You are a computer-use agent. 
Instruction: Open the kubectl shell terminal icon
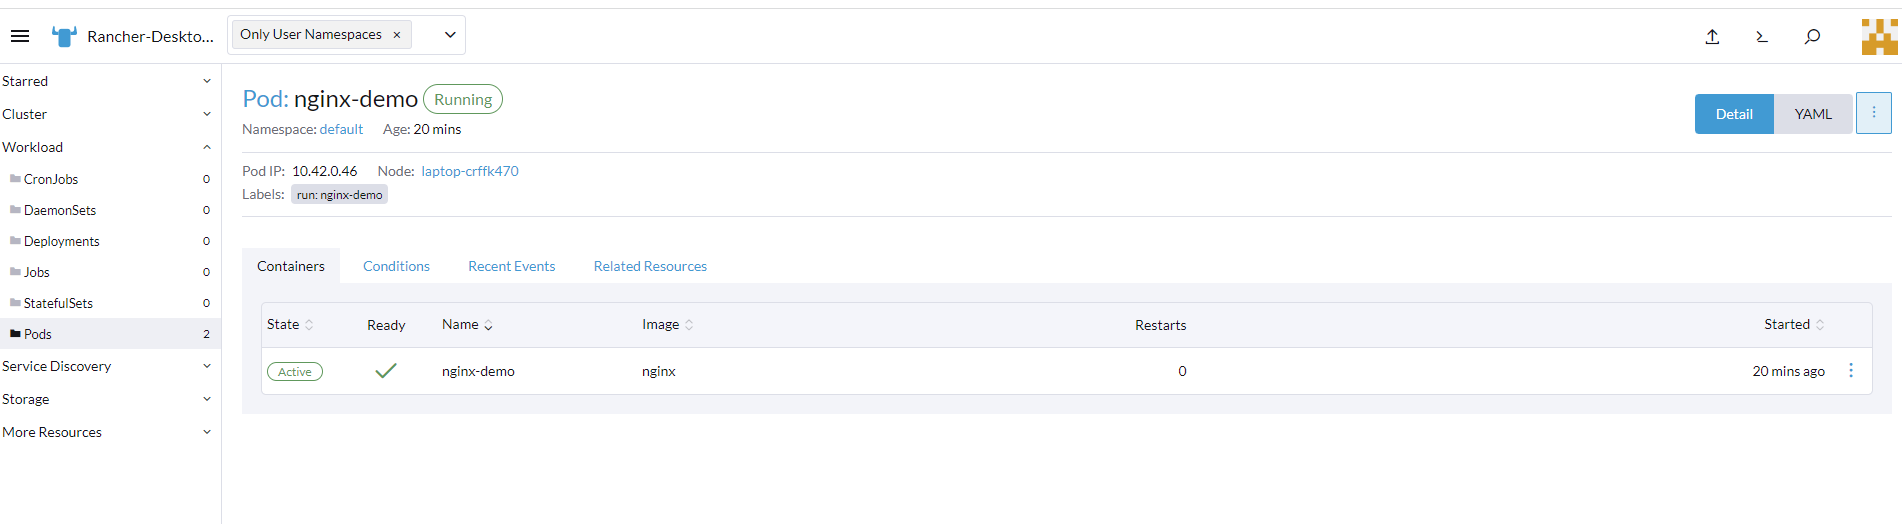pyautogui.click(x=1762, y=37)
